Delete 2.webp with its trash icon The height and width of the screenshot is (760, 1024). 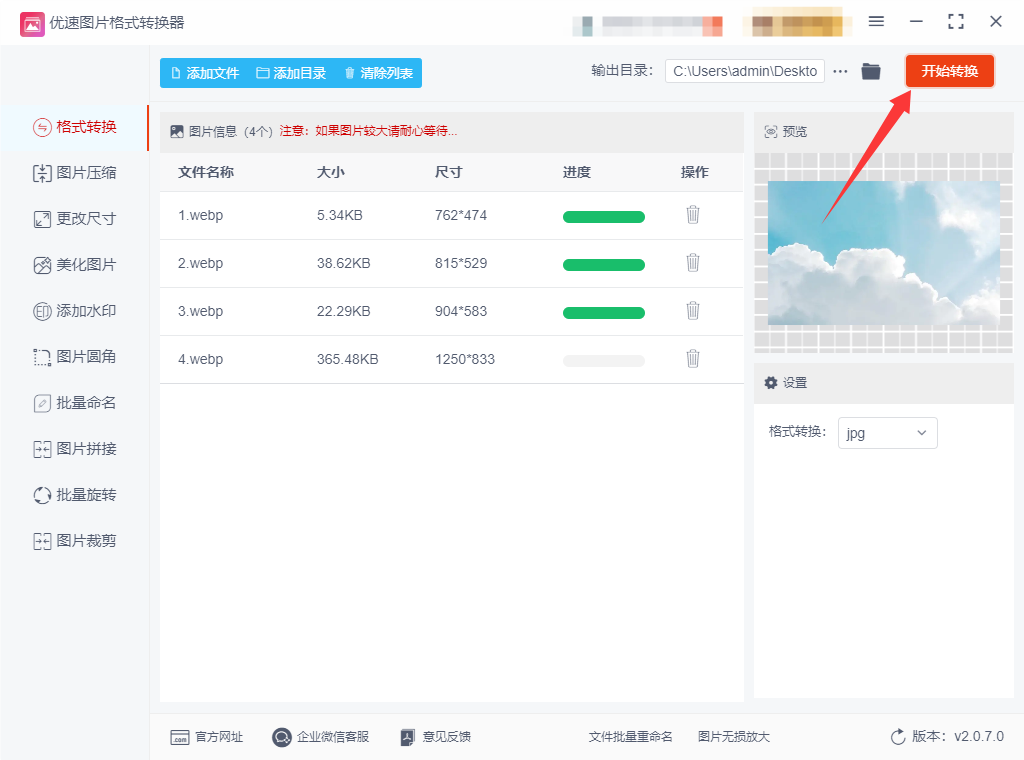[693, 262]
